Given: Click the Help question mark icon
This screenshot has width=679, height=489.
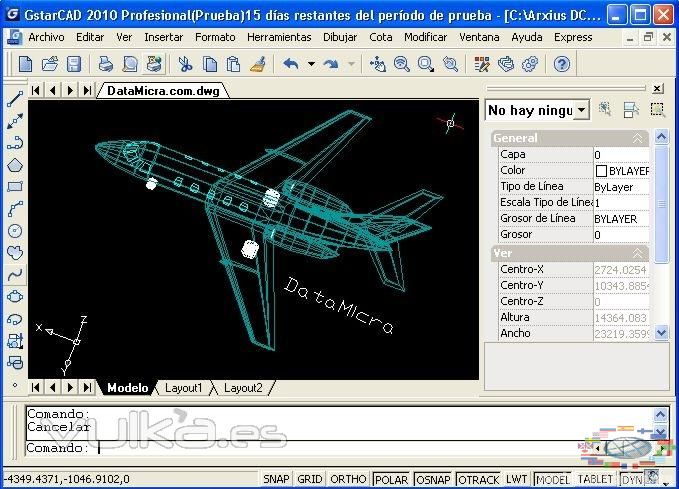Looking at the screenshot, I should tap(561, 64).
